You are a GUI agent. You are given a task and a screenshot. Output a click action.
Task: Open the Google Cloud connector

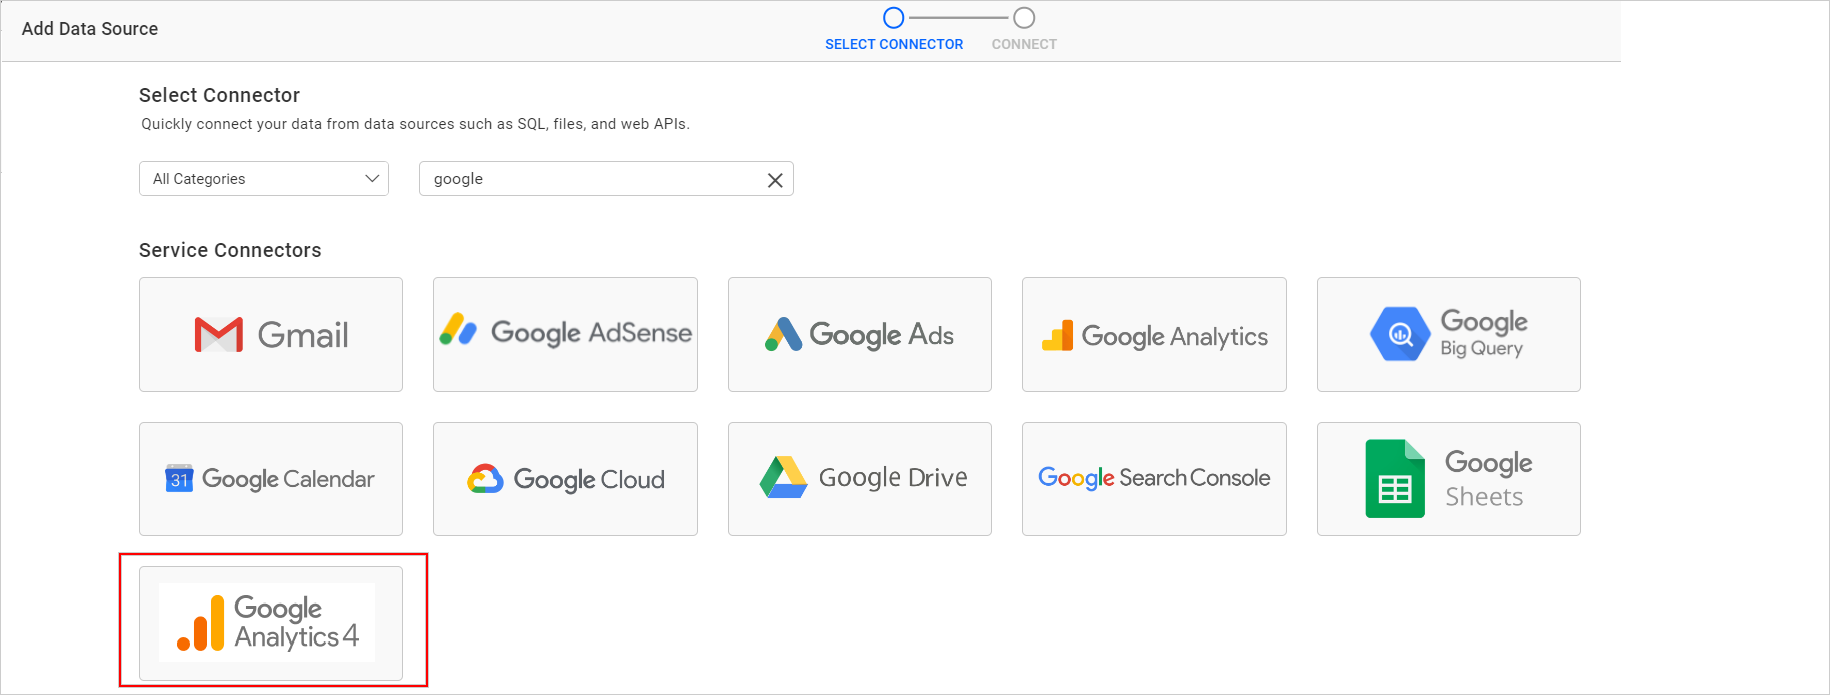click(x=565, y=479)
